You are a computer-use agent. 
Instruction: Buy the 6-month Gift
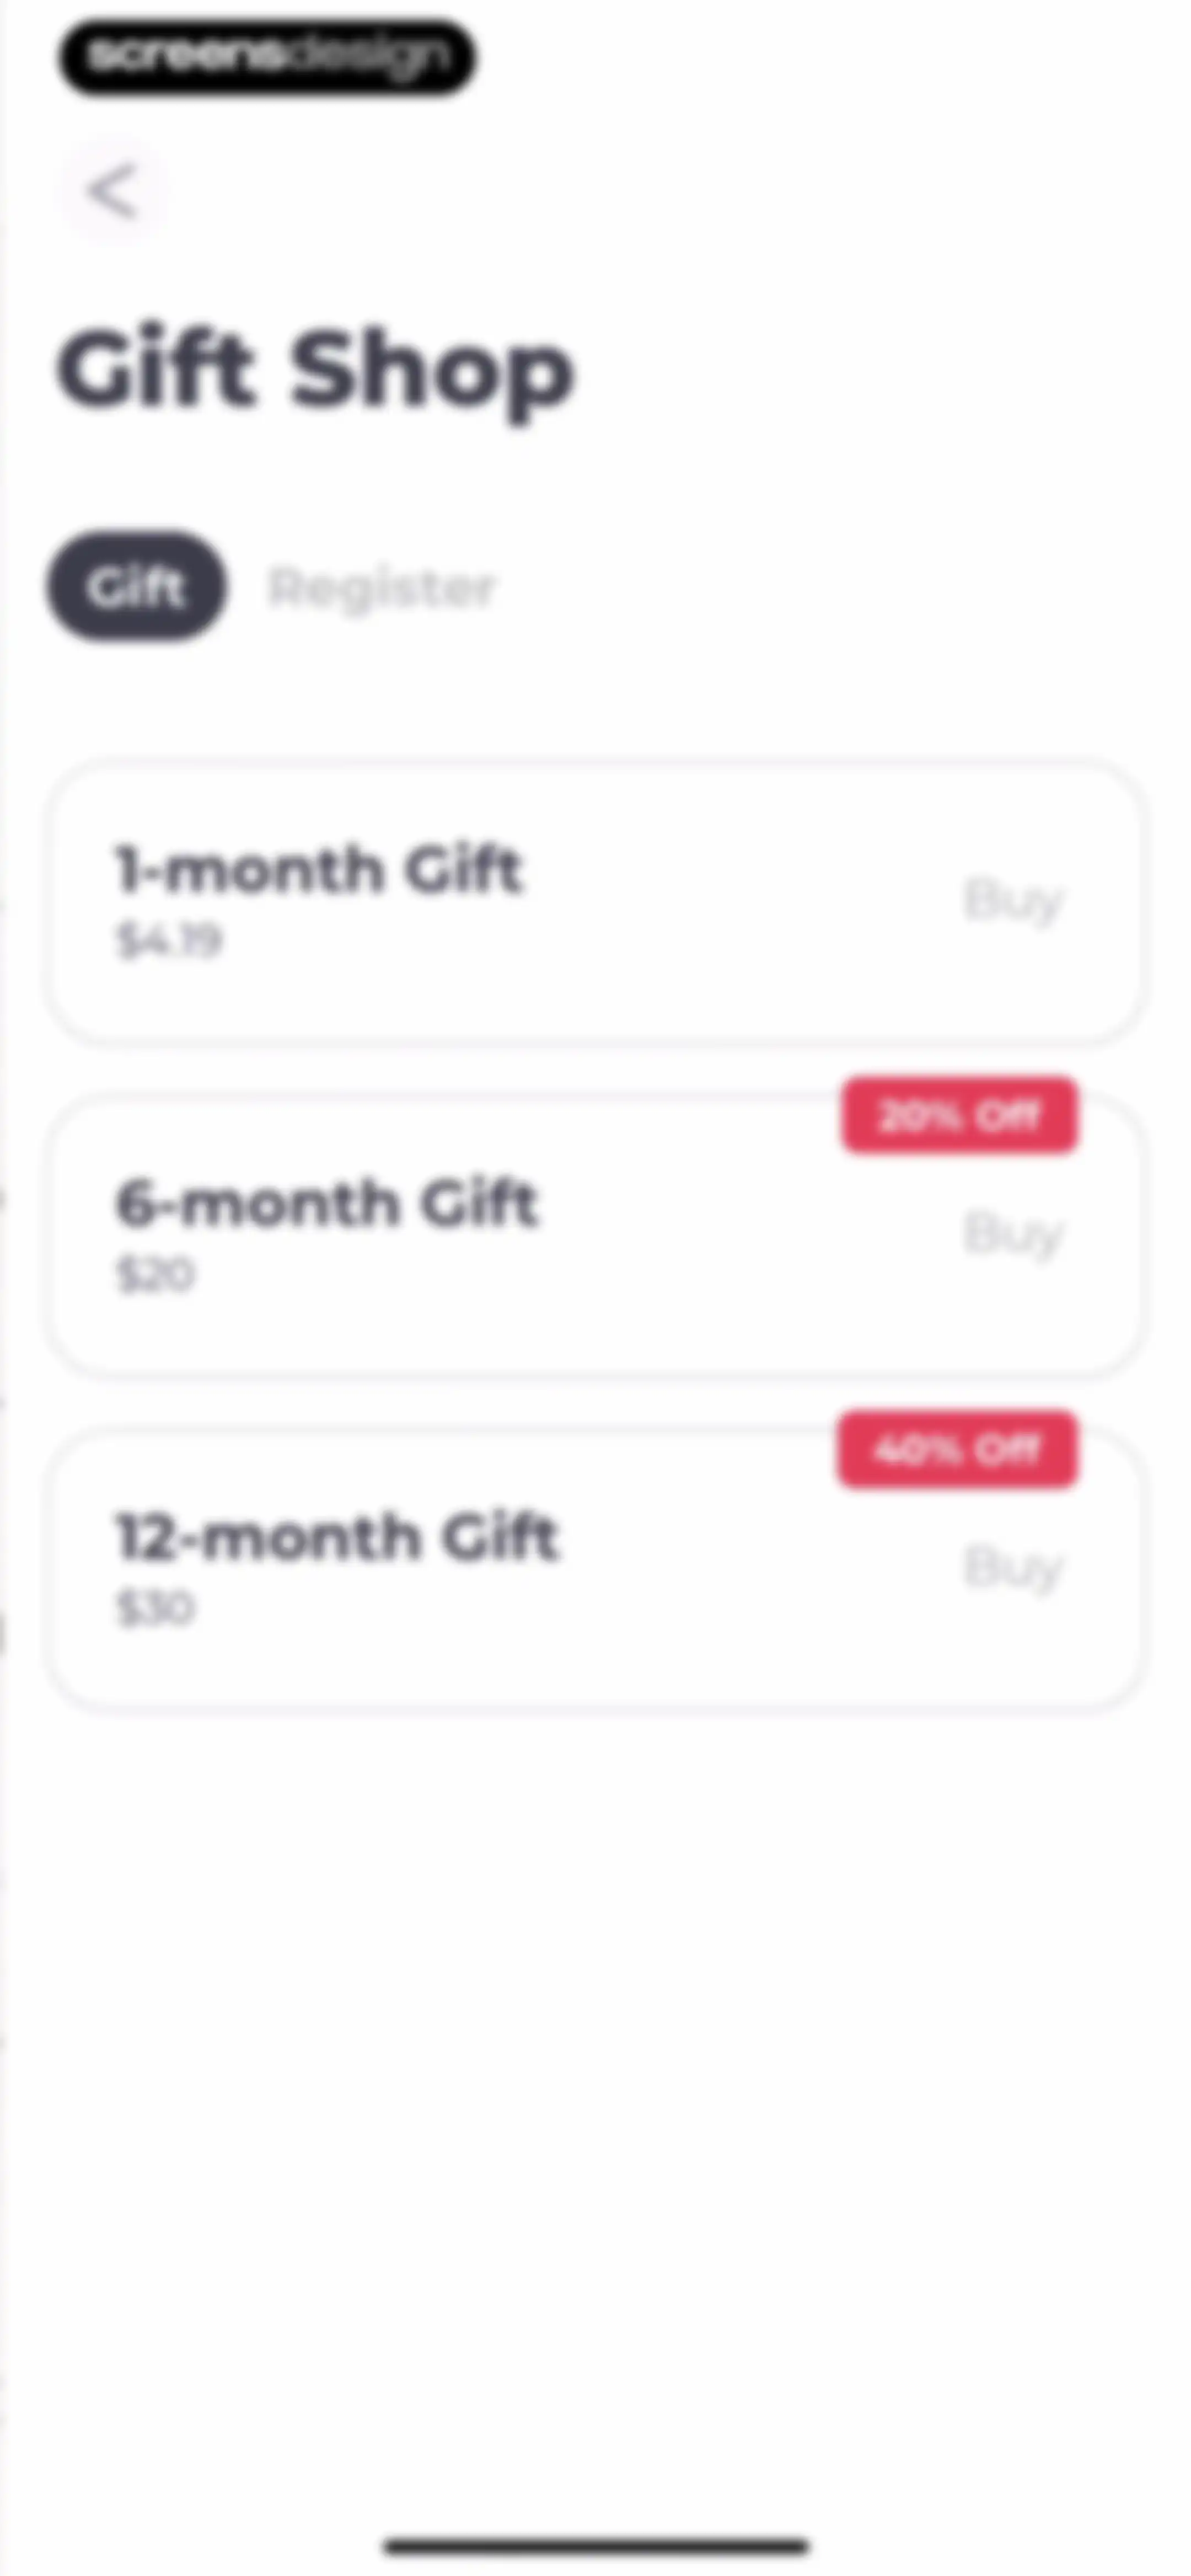pyautogui.click(x=1012, y=1233)
